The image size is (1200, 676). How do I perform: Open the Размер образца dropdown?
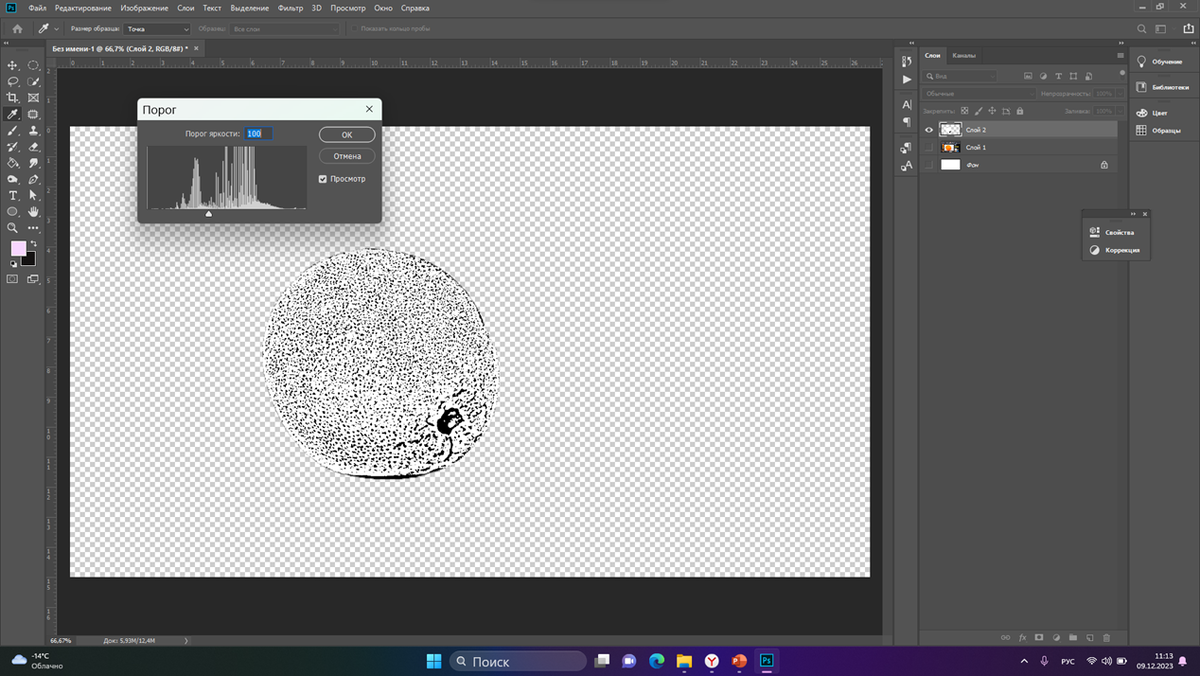coord(159,29)
